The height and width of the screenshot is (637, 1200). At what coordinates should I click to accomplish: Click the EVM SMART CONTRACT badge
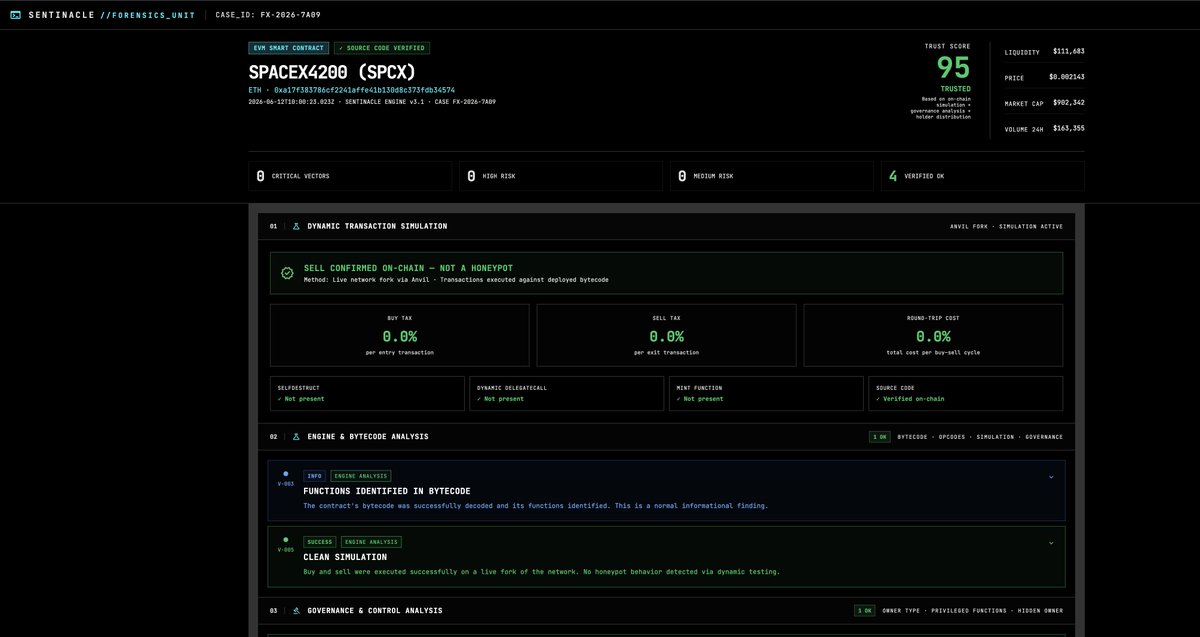pyautogui.click(x=289, y=48)
